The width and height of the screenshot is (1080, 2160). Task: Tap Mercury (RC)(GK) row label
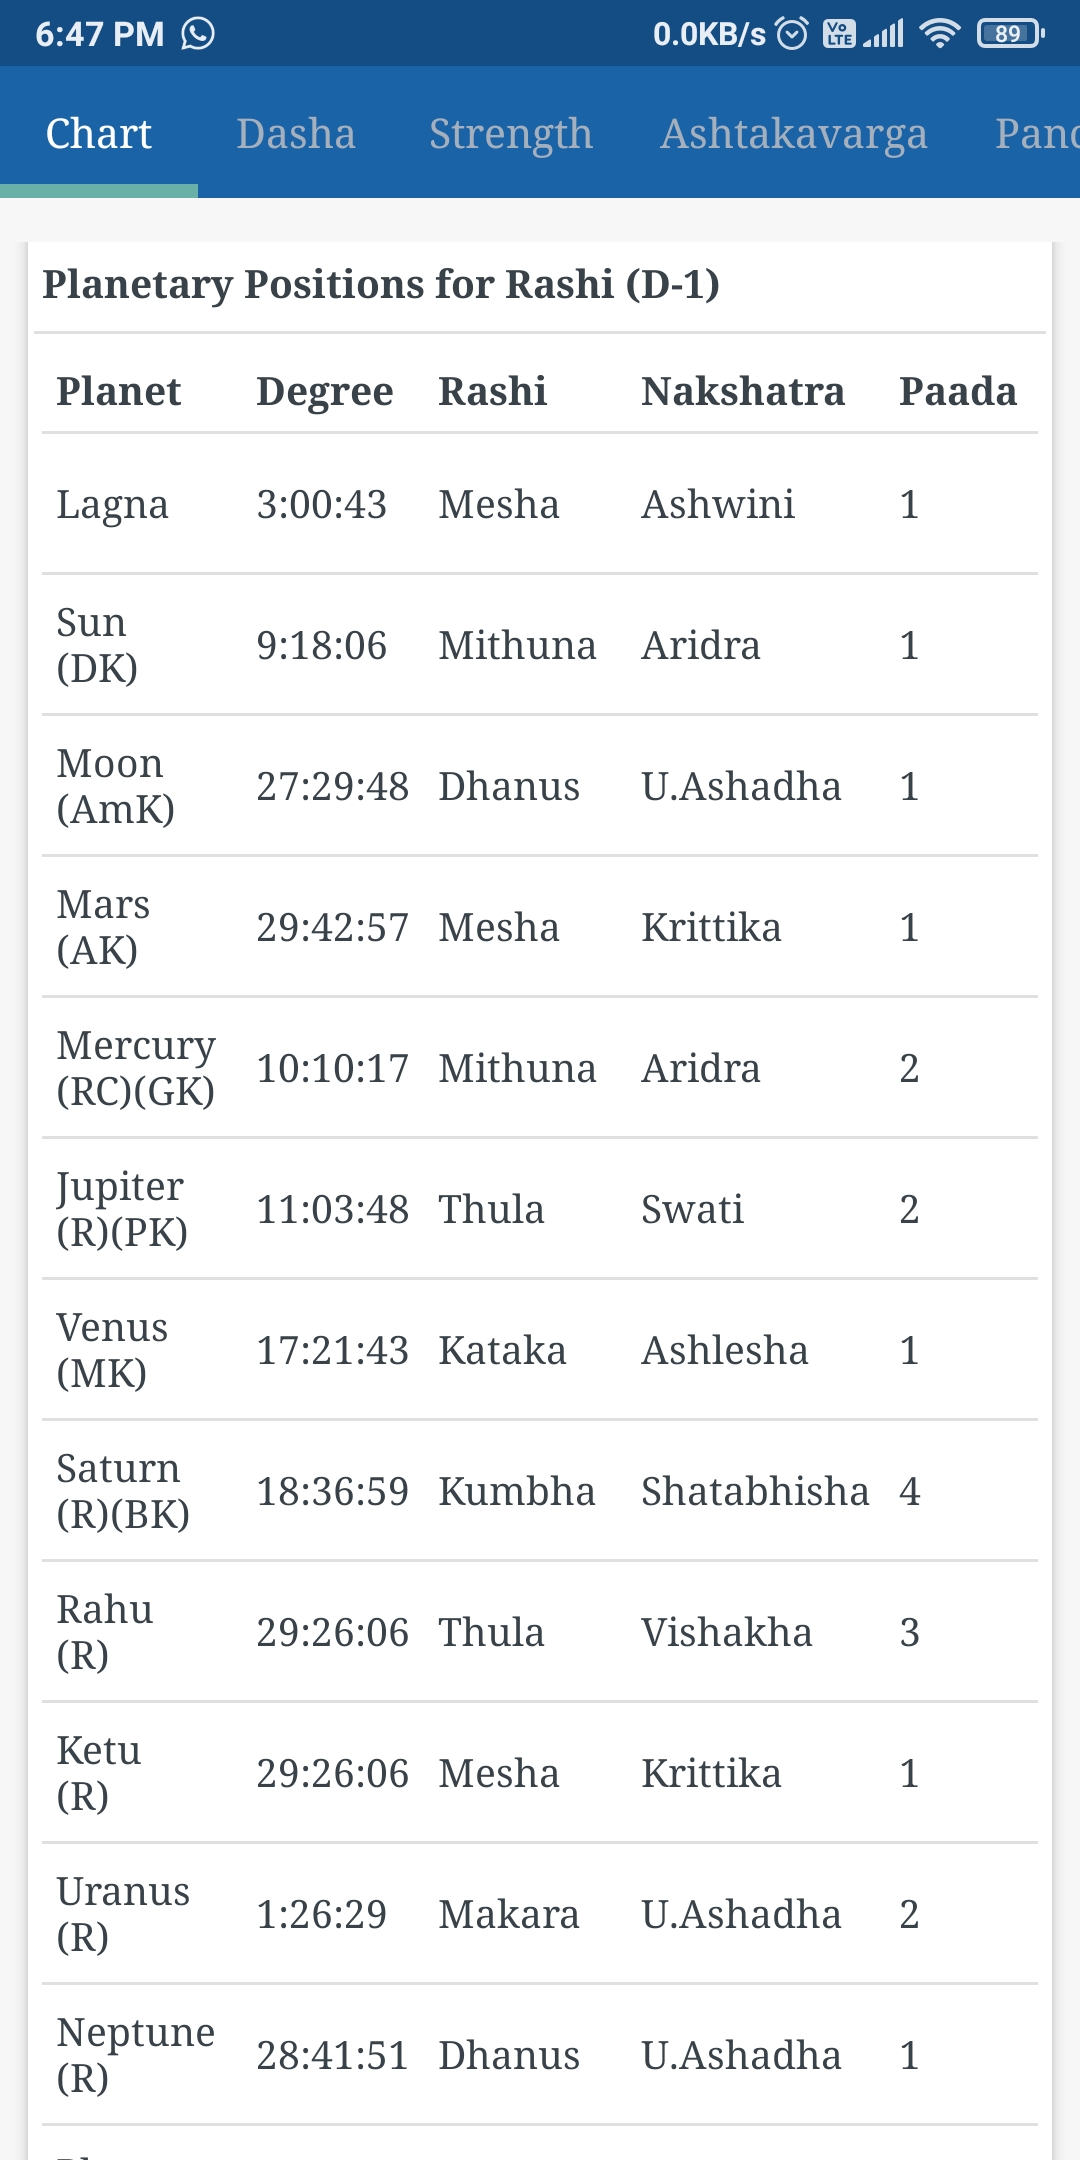[136, 1068]
